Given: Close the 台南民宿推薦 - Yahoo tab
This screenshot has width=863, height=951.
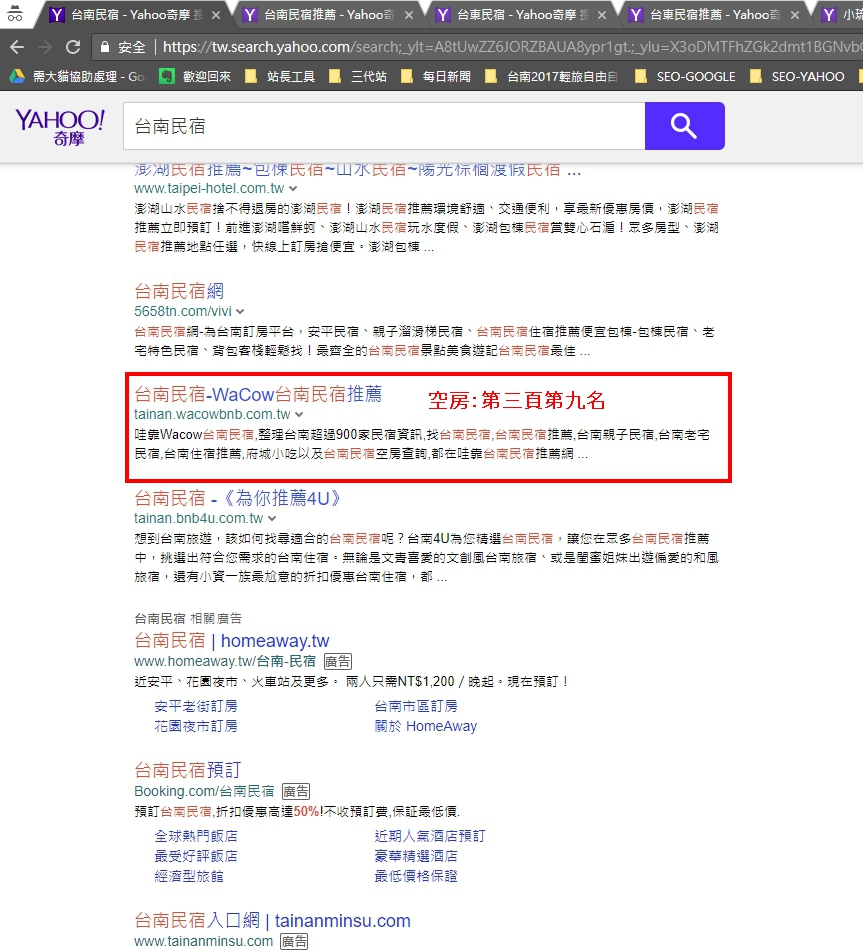Looking at the screenshot, I should (409, 15).
